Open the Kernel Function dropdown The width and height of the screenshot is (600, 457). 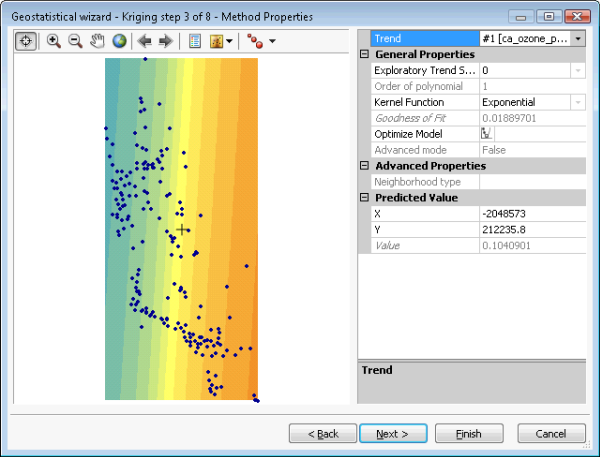578,102
